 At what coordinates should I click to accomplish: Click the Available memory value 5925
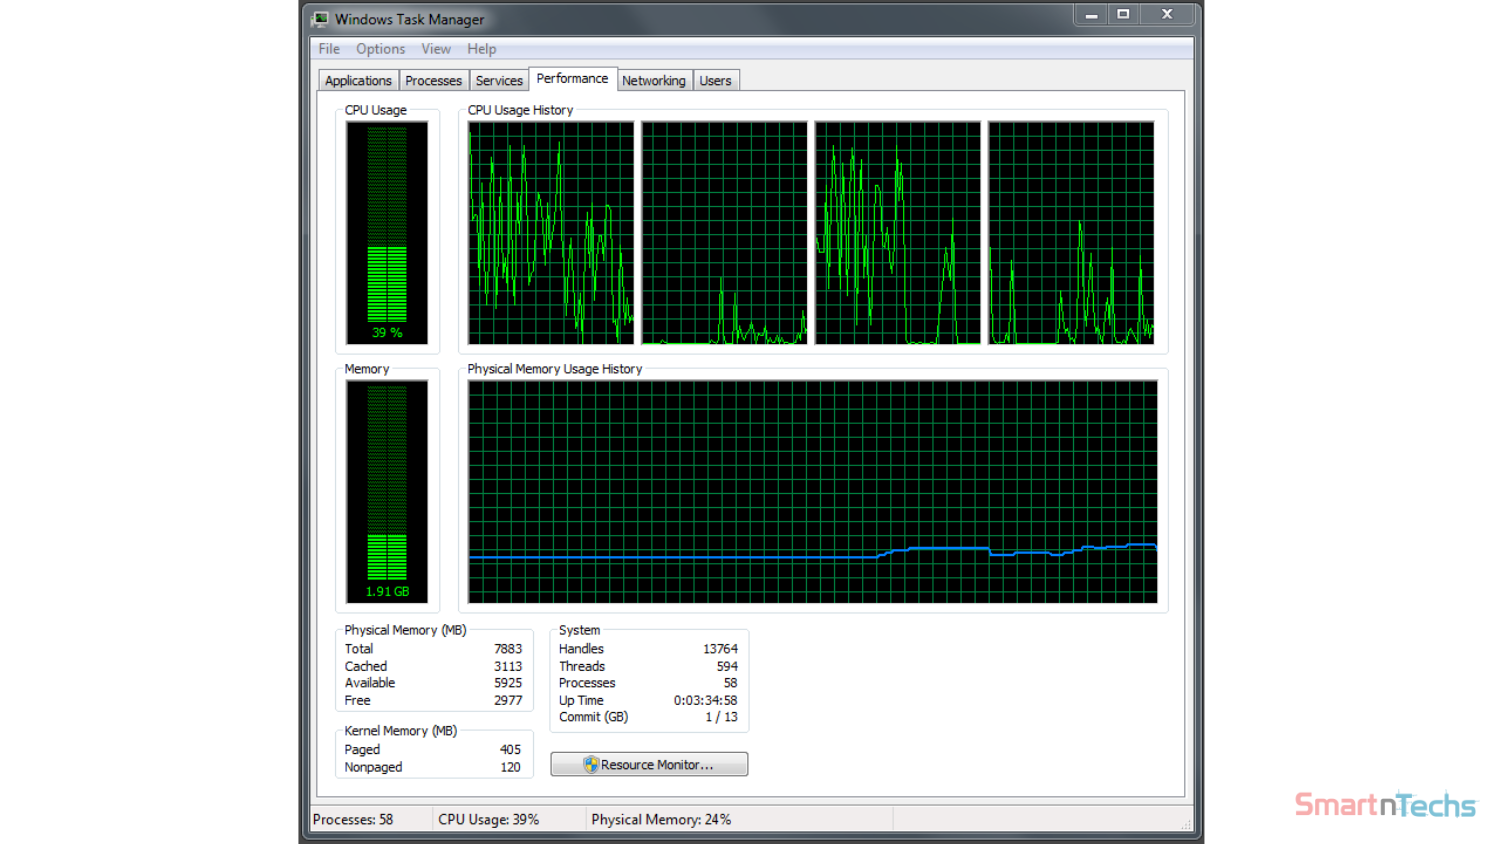[508, 683]
